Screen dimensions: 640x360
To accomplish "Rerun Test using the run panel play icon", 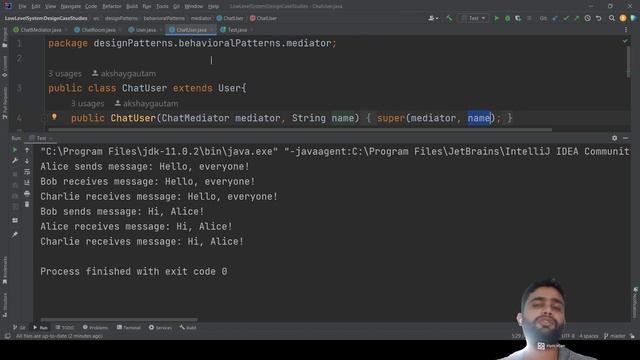I will [x=15, y=150].
